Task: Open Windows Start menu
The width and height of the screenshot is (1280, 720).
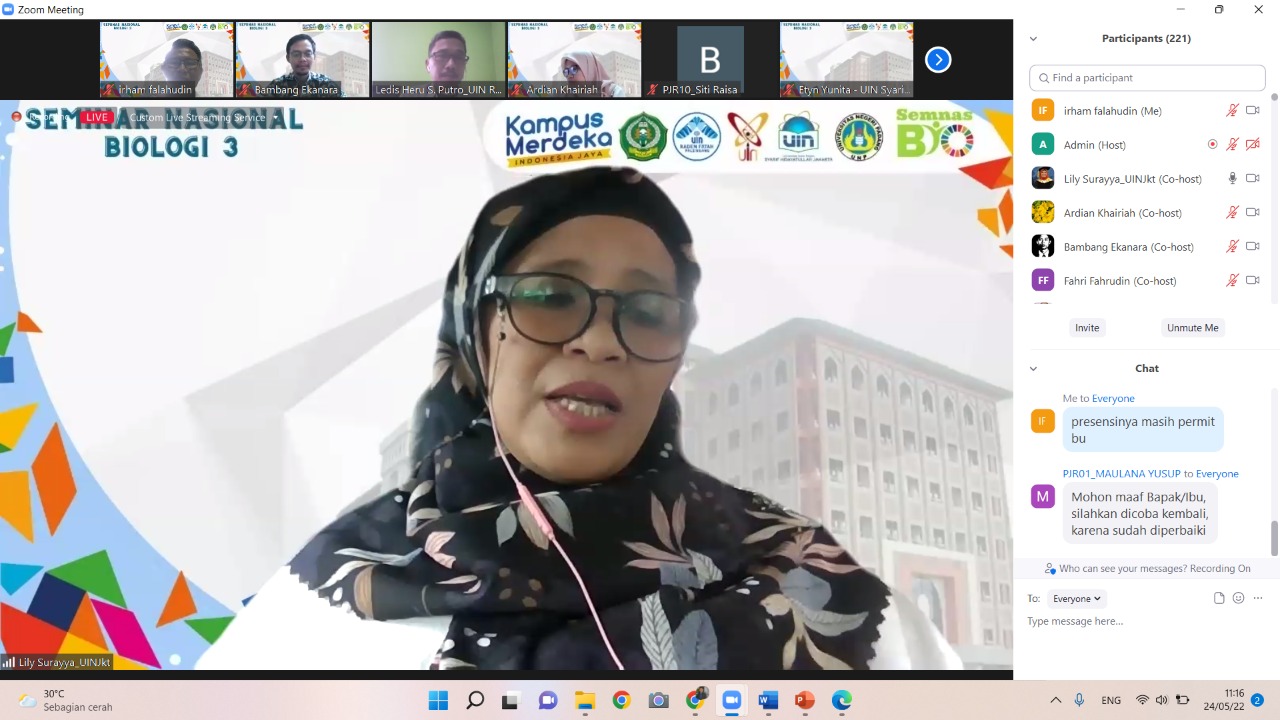Action: tap(438, 700)
